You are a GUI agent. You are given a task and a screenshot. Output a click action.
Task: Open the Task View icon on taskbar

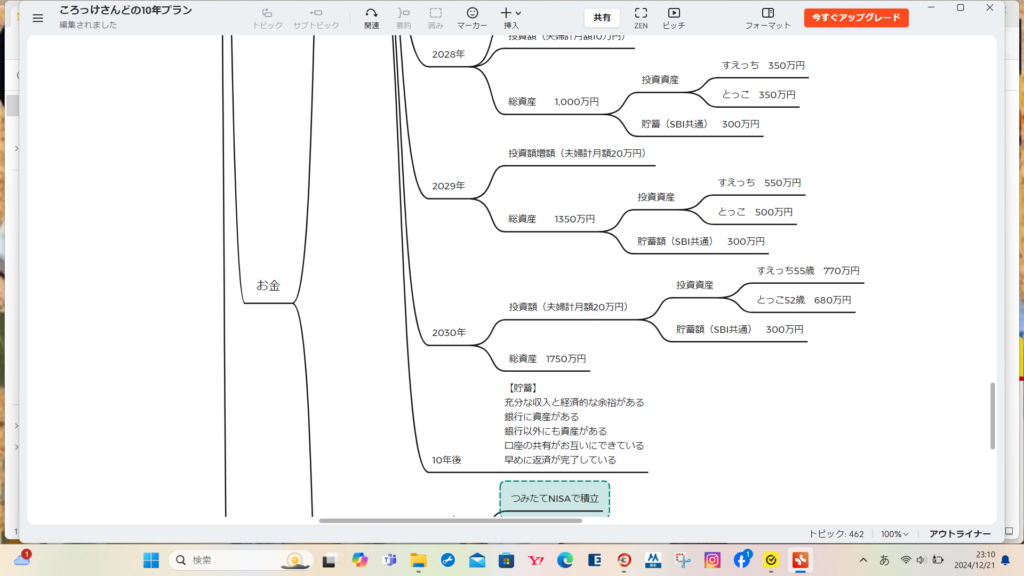tap(329, 560)
